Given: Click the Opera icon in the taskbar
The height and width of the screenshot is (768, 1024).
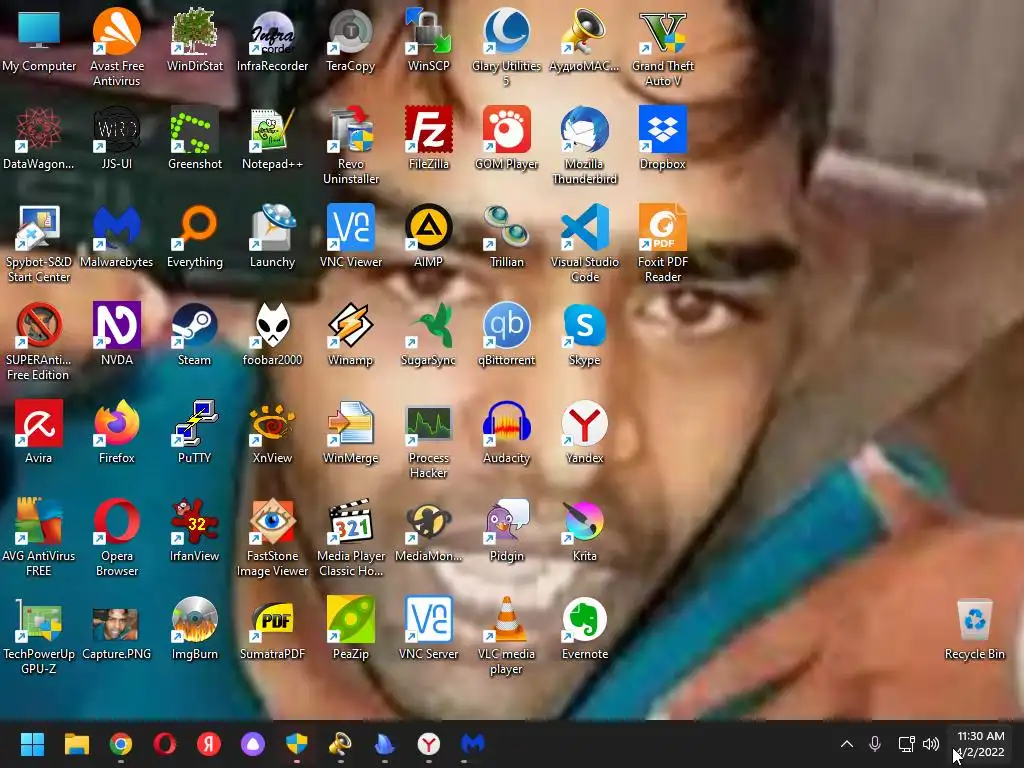Looking at the screenshot, I should [x=165, y=743].
